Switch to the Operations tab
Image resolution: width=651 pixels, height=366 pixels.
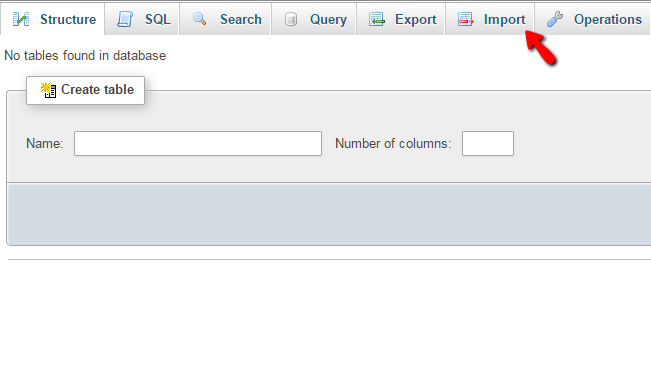click(x=593, y=19)
